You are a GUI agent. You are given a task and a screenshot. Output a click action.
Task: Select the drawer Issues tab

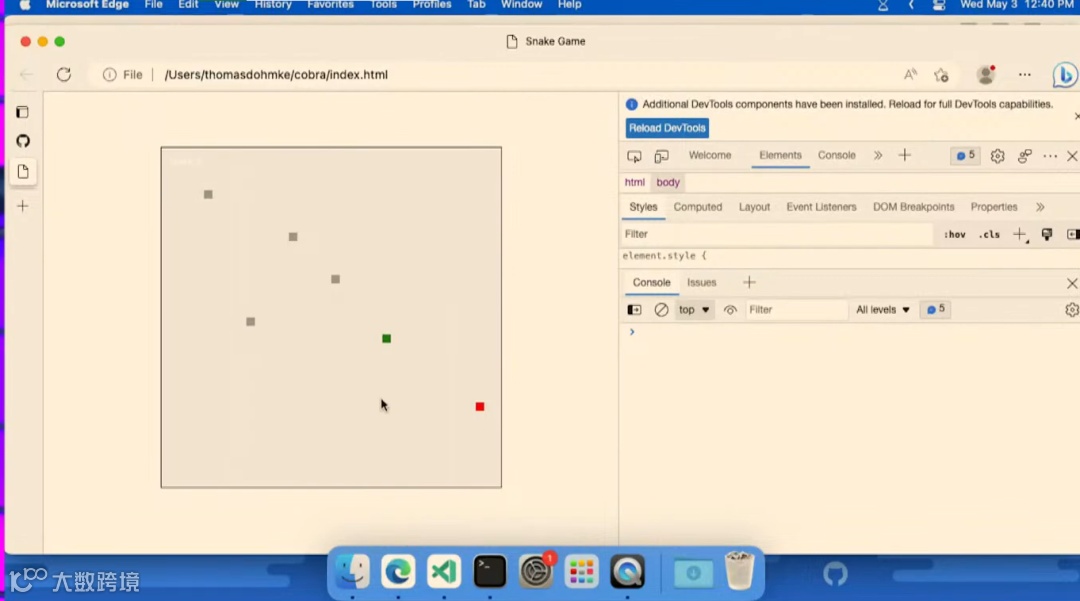701,283
